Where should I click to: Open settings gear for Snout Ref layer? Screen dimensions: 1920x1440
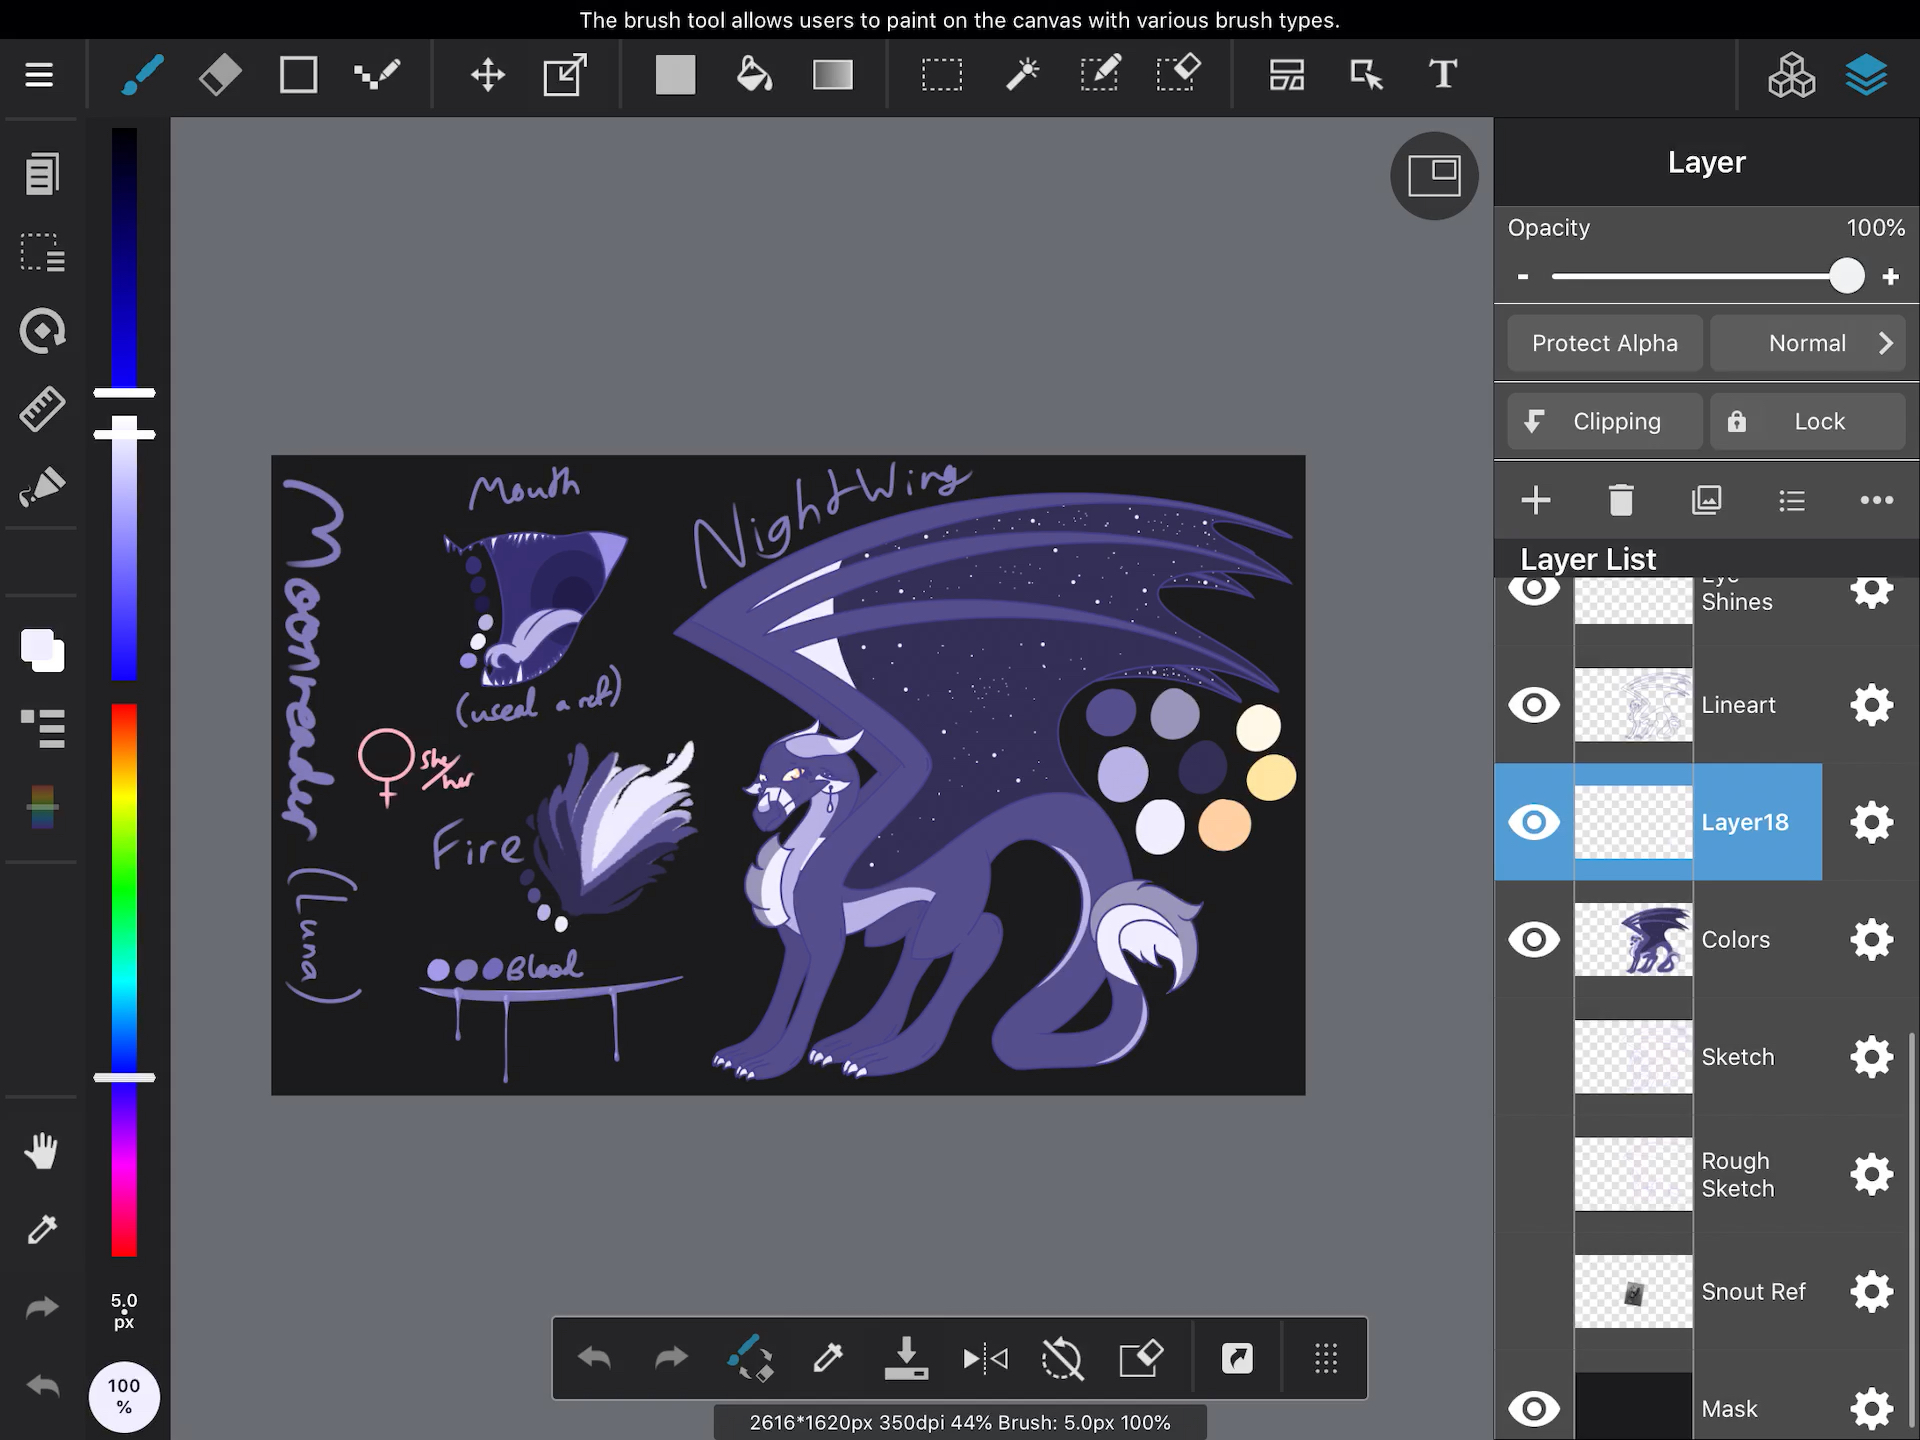click(x=1871, y=1292)
